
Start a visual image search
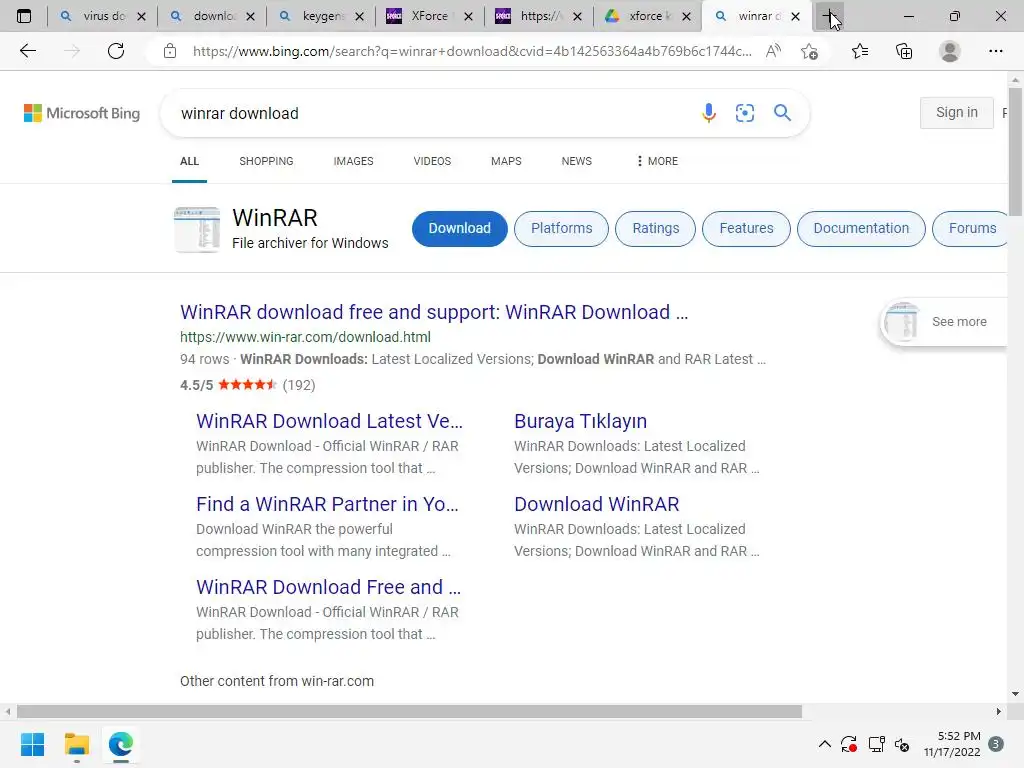[744, 113]
